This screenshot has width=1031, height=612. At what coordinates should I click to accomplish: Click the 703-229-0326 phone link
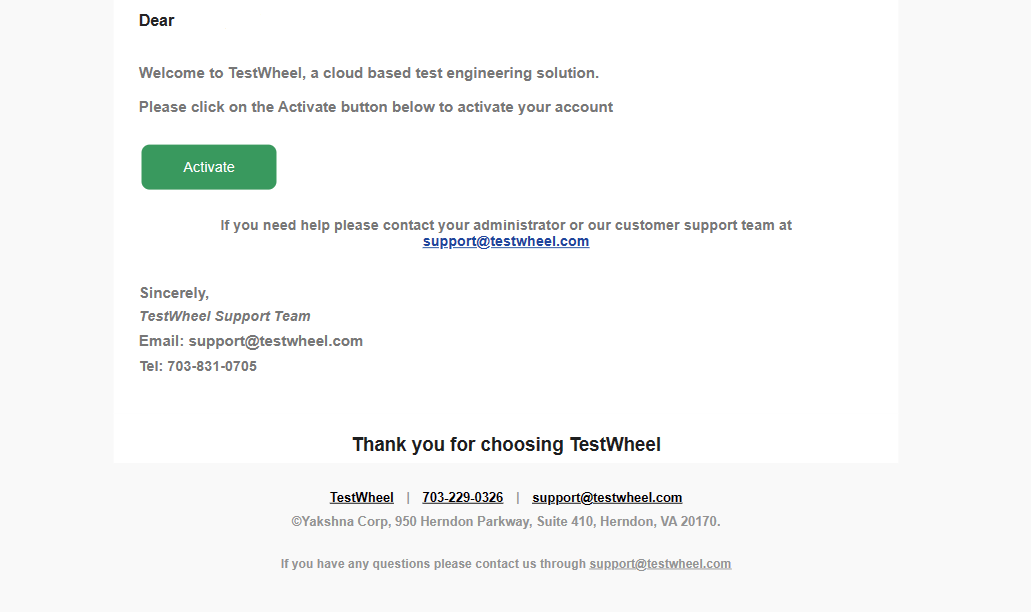[462, 497]
